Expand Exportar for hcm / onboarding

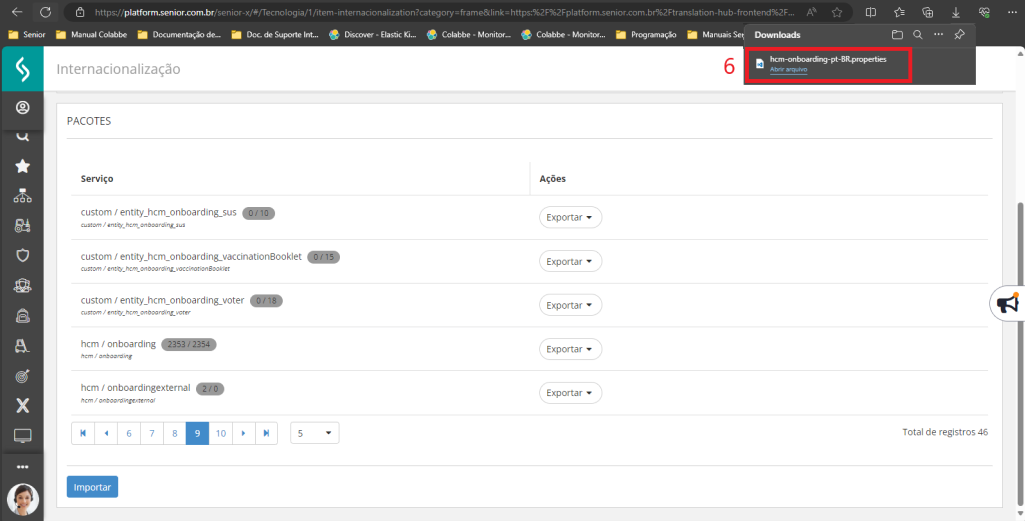570,349
